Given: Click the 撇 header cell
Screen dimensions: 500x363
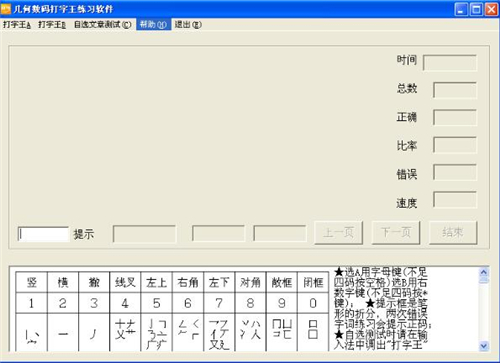Looking at the screenshot, I should [94, 283].
